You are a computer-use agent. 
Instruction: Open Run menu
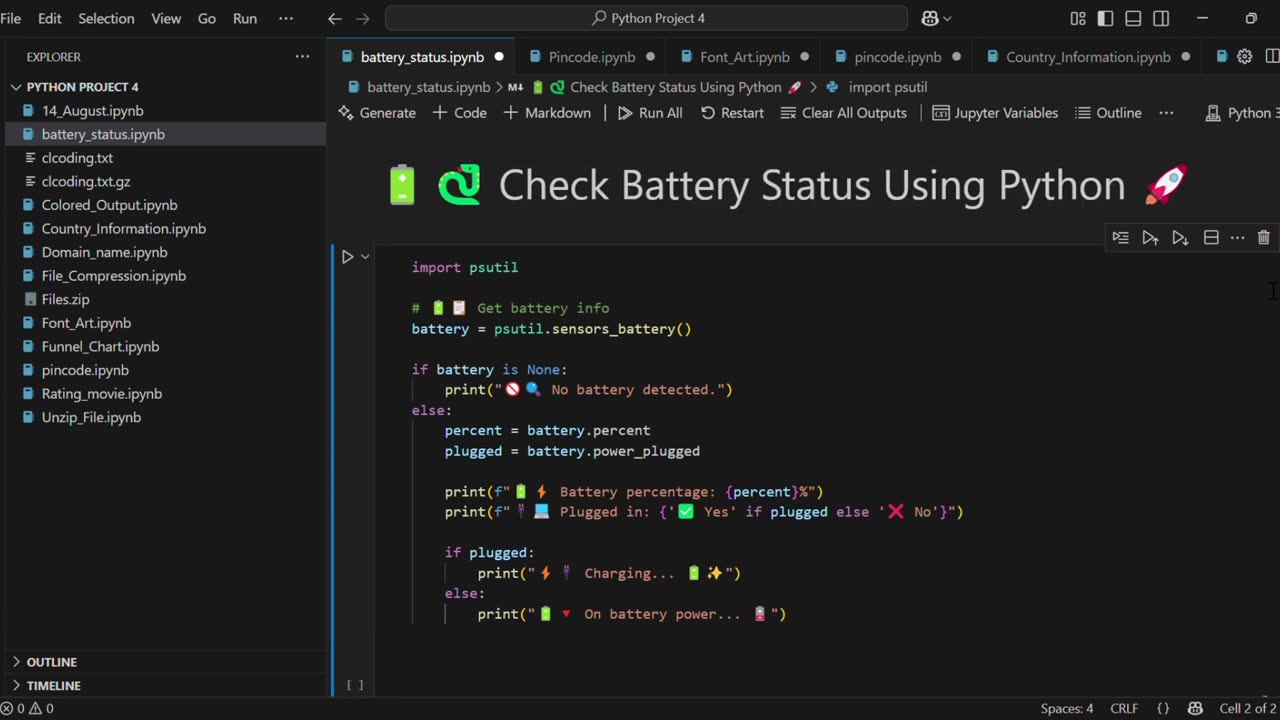tap(245, 18)
